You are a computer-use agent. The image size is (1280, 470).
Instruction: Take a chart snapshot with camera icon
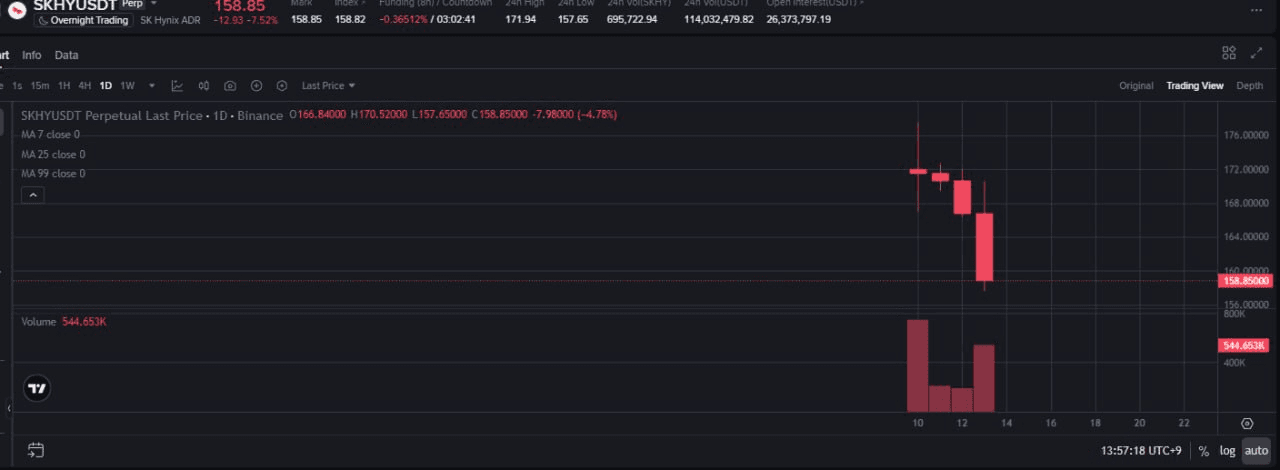pyautogui.click(x=230, y=86)
